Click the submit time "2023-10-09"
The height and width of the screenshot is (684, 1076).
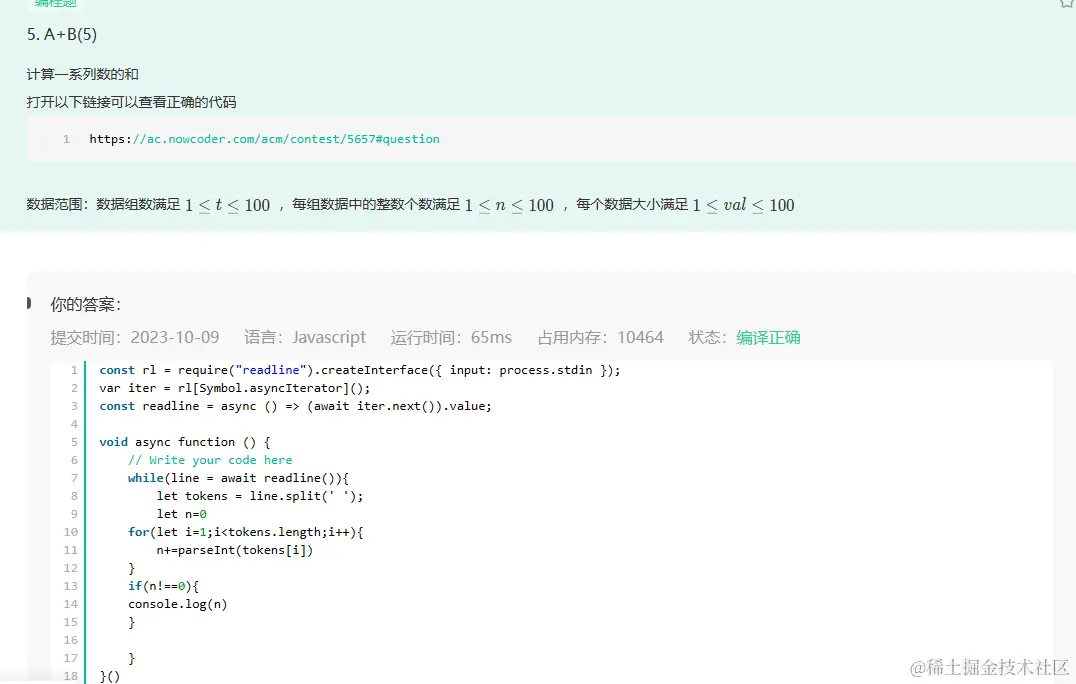point(175,338)
